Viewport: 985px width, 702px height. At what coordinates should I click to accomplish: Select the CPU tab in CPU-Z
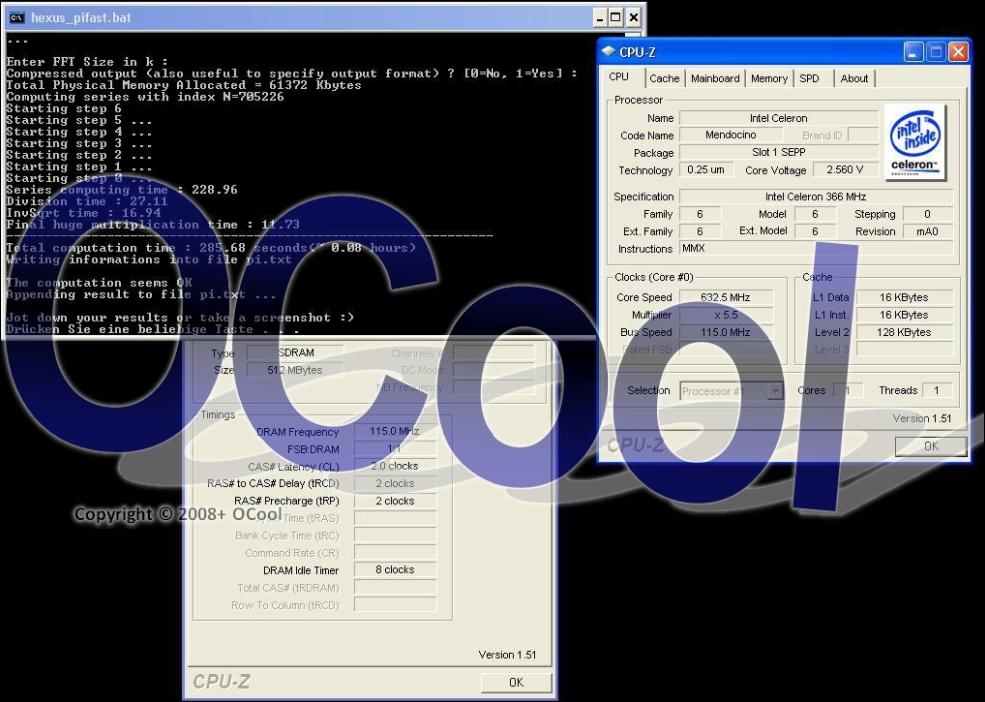click(x=619, y=77)
